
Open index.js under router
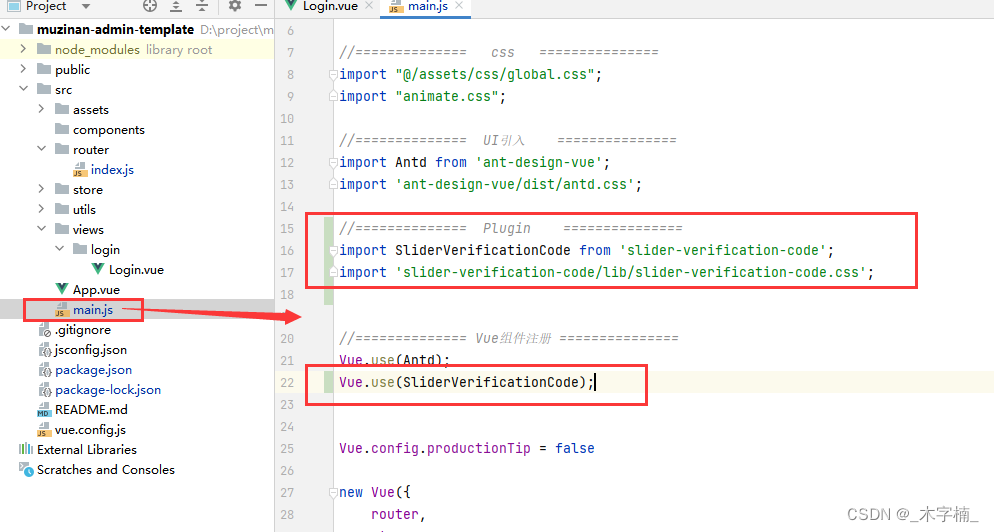pyautogui.click(x=112, y=169)
